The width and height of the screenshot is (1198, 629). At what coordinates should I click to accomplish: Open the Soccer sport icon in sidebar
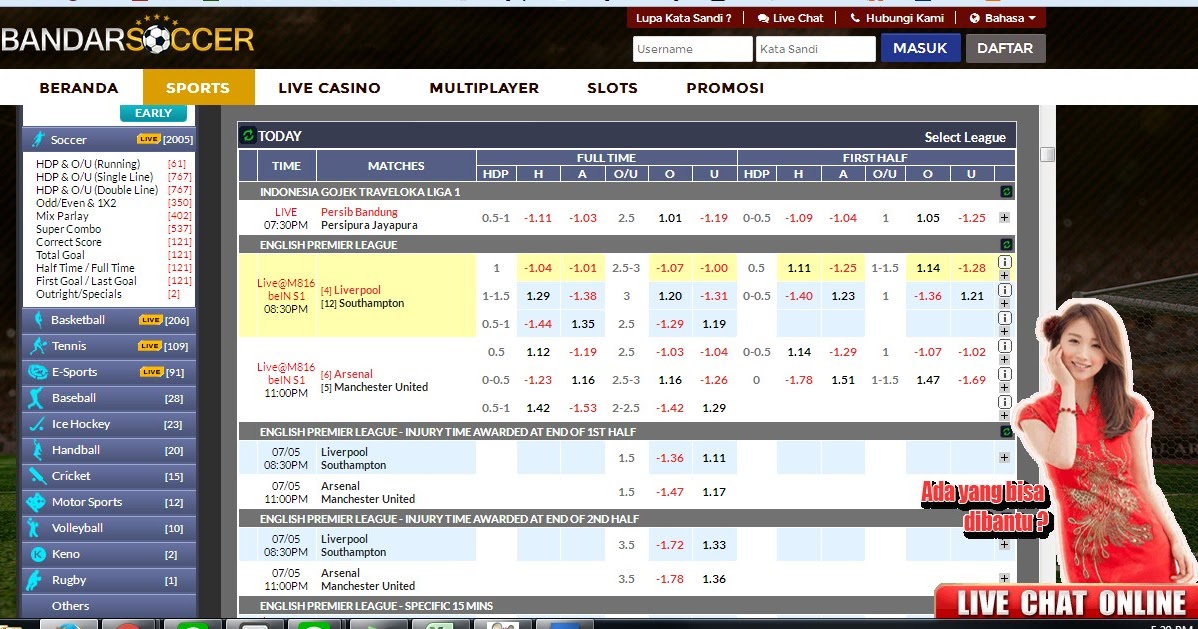point(37,139)
